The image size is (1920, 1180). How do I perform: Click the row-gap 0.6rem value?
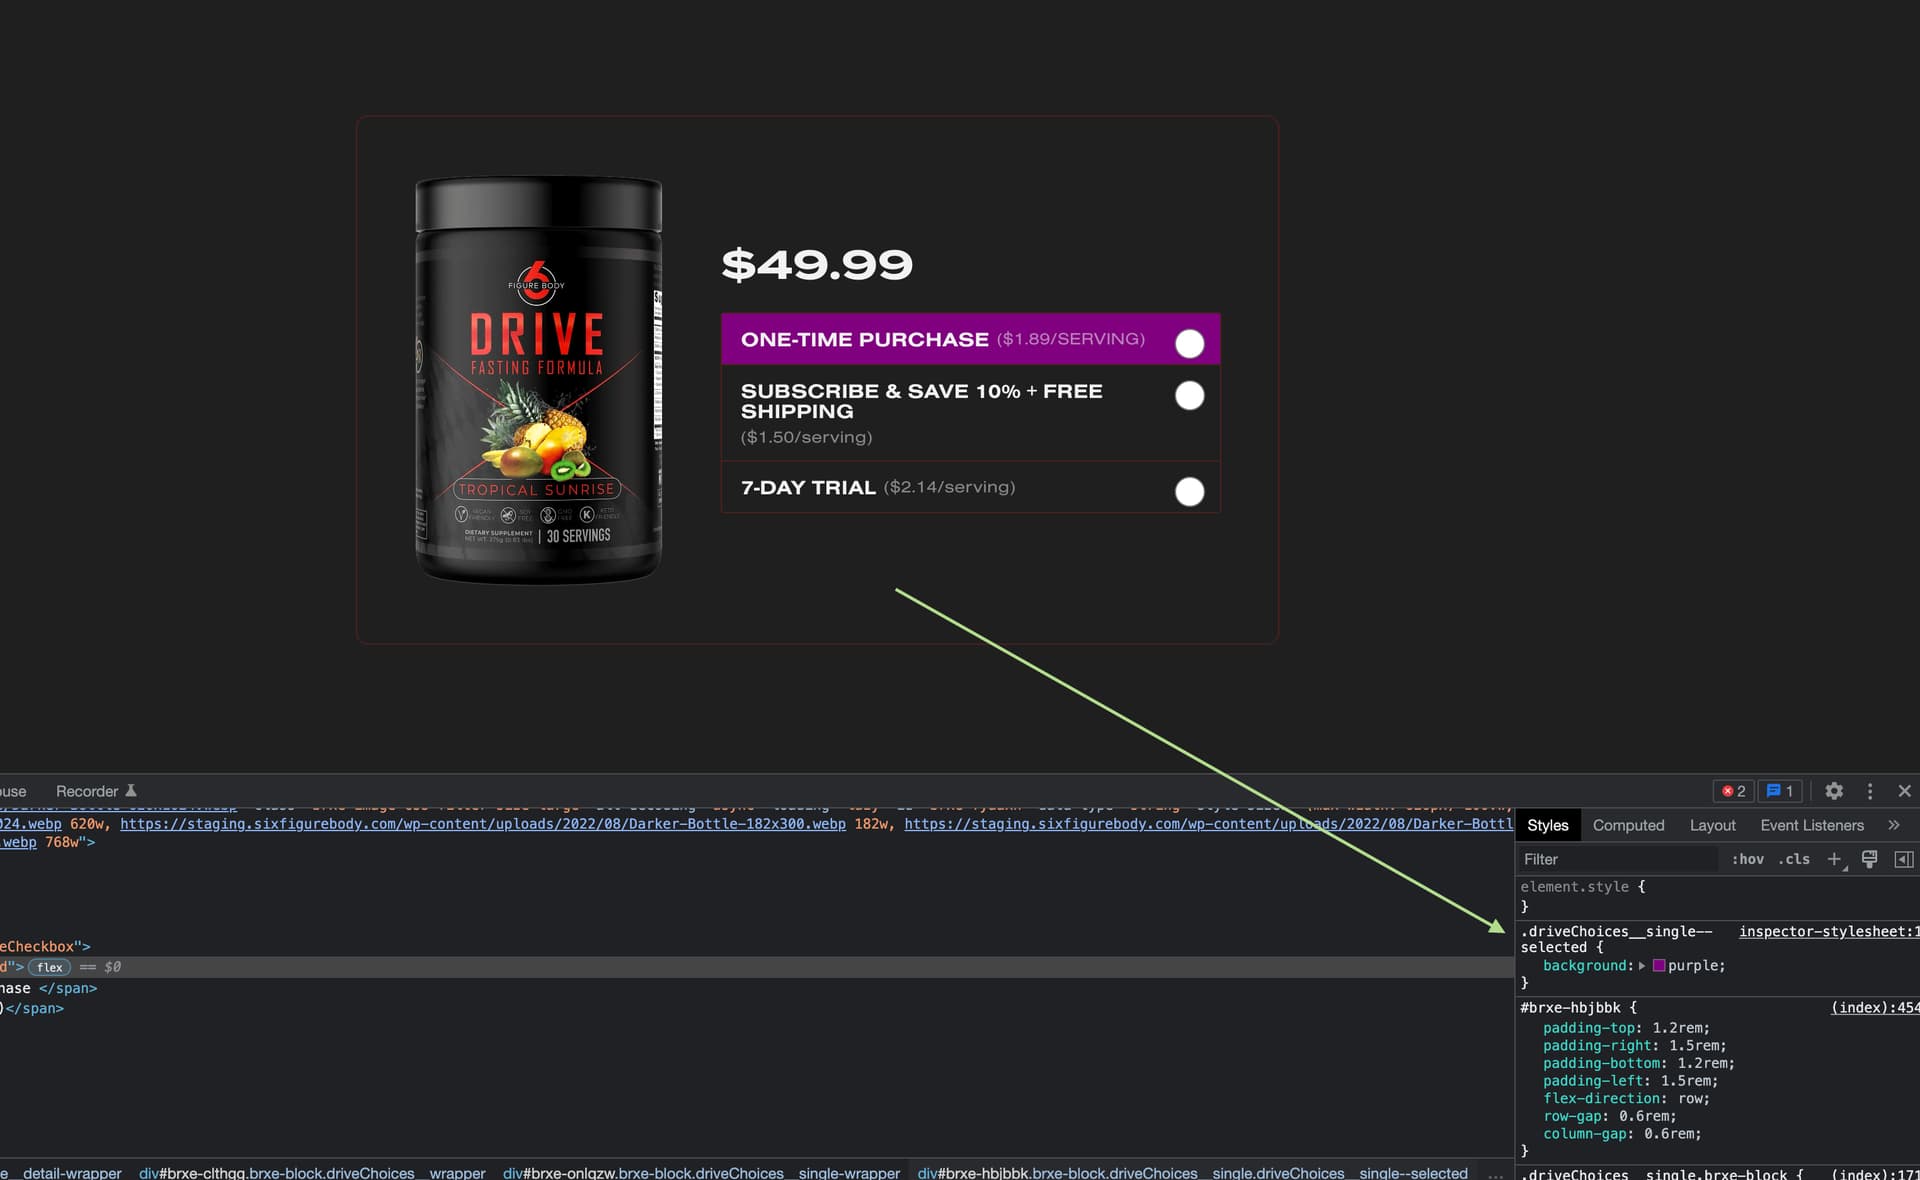click(x=1643, y=1116)
